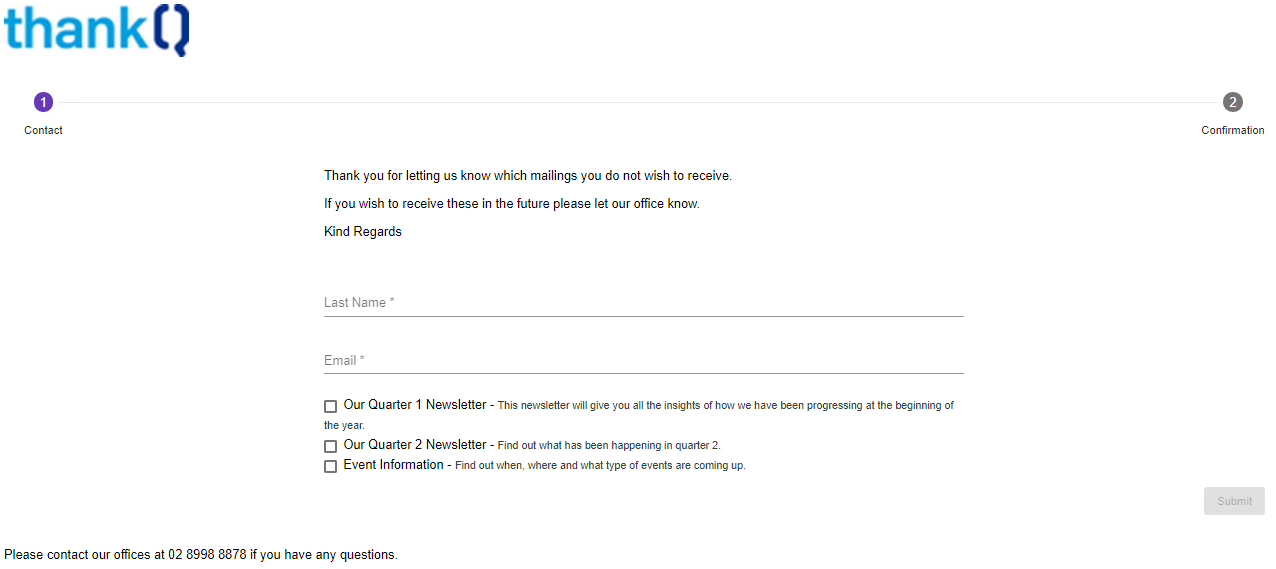Image resolution: width=1276 pixels, height=569 pixels.
Task: Click the "Event Information" label text
Action: [393, 465]
